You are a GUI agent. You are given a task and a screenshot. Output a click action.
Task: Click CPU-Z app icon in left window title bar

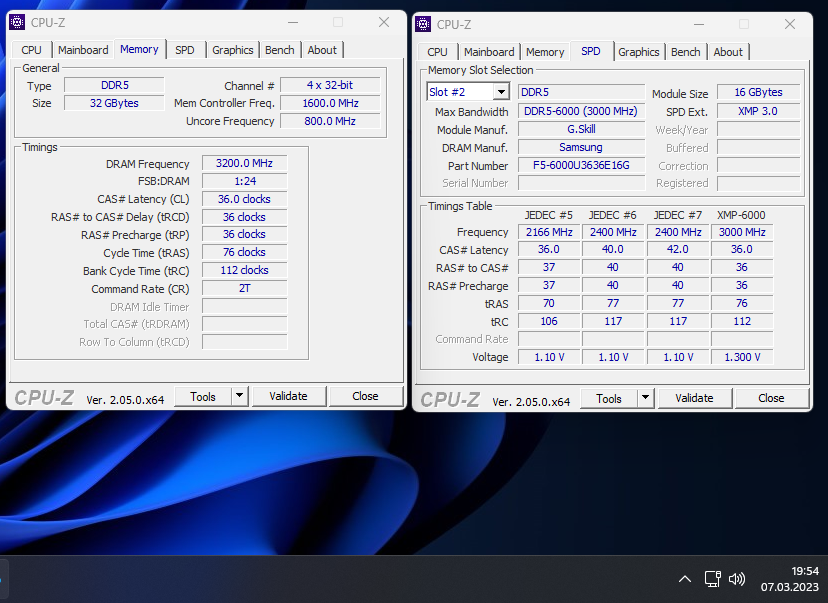[x=17, y=22]
